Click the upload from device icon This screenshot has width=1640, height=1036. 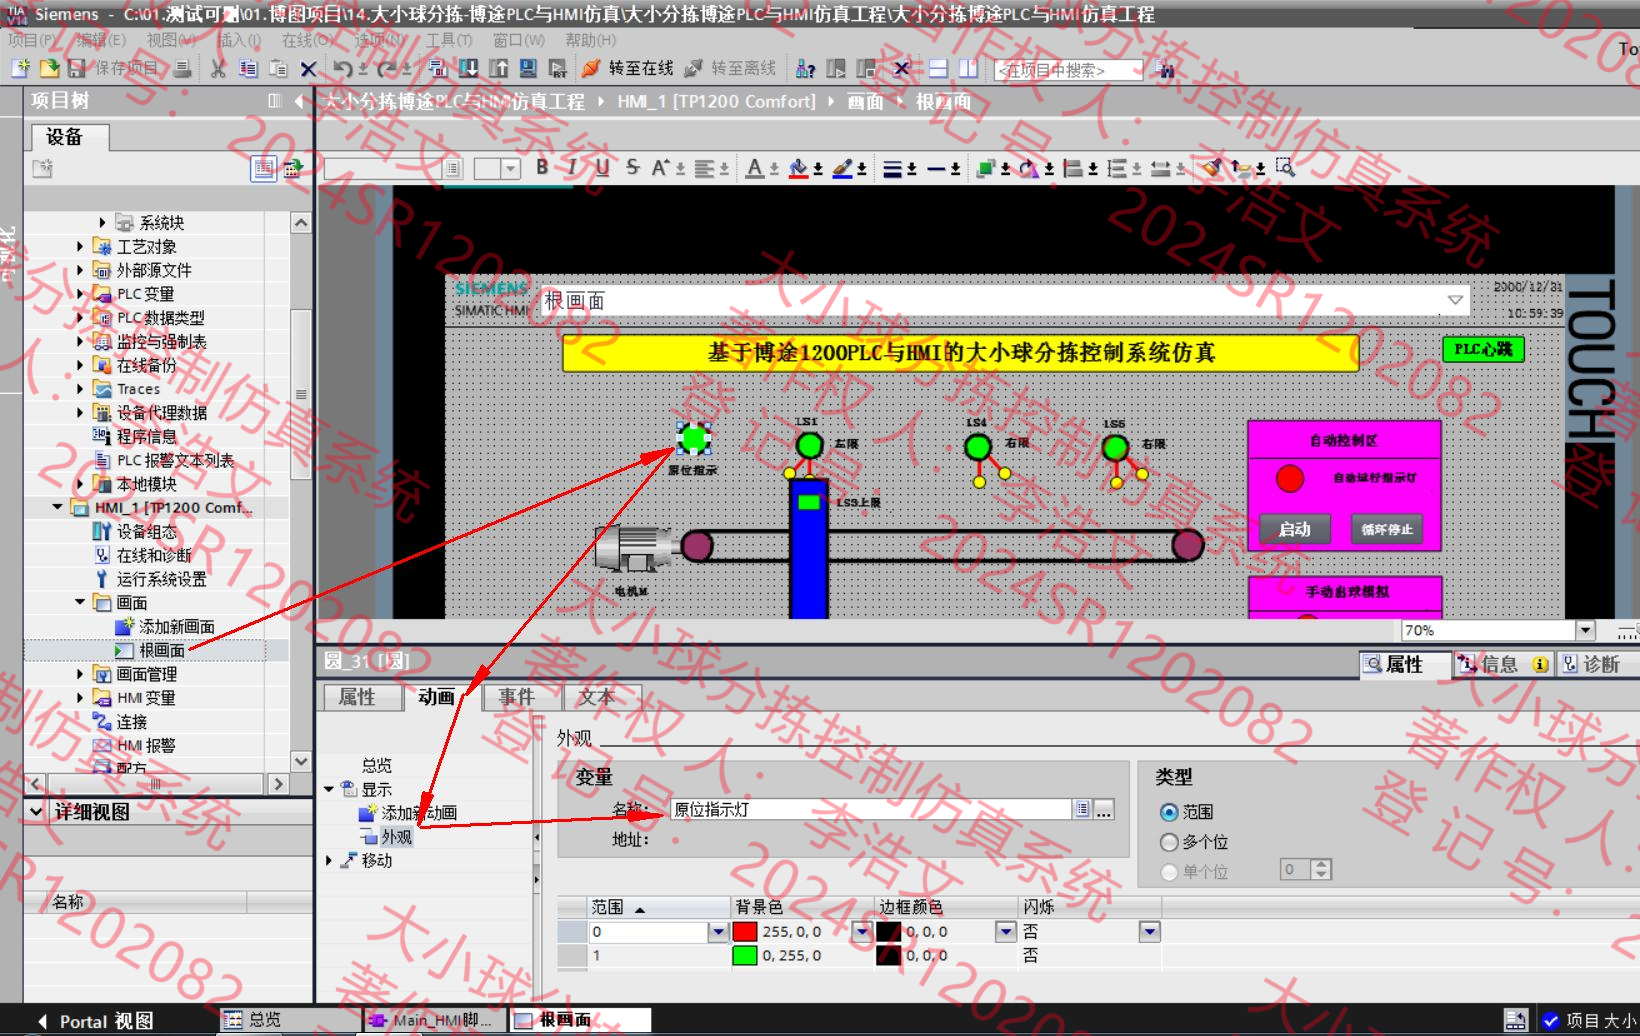[498, 68]
